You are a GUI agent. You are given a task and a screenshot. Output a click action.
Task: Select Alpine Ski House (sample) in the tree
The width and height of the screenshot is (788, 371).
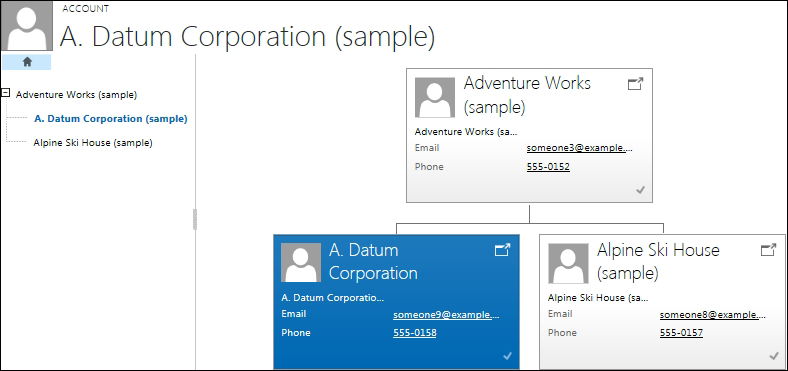coord(93,143)
